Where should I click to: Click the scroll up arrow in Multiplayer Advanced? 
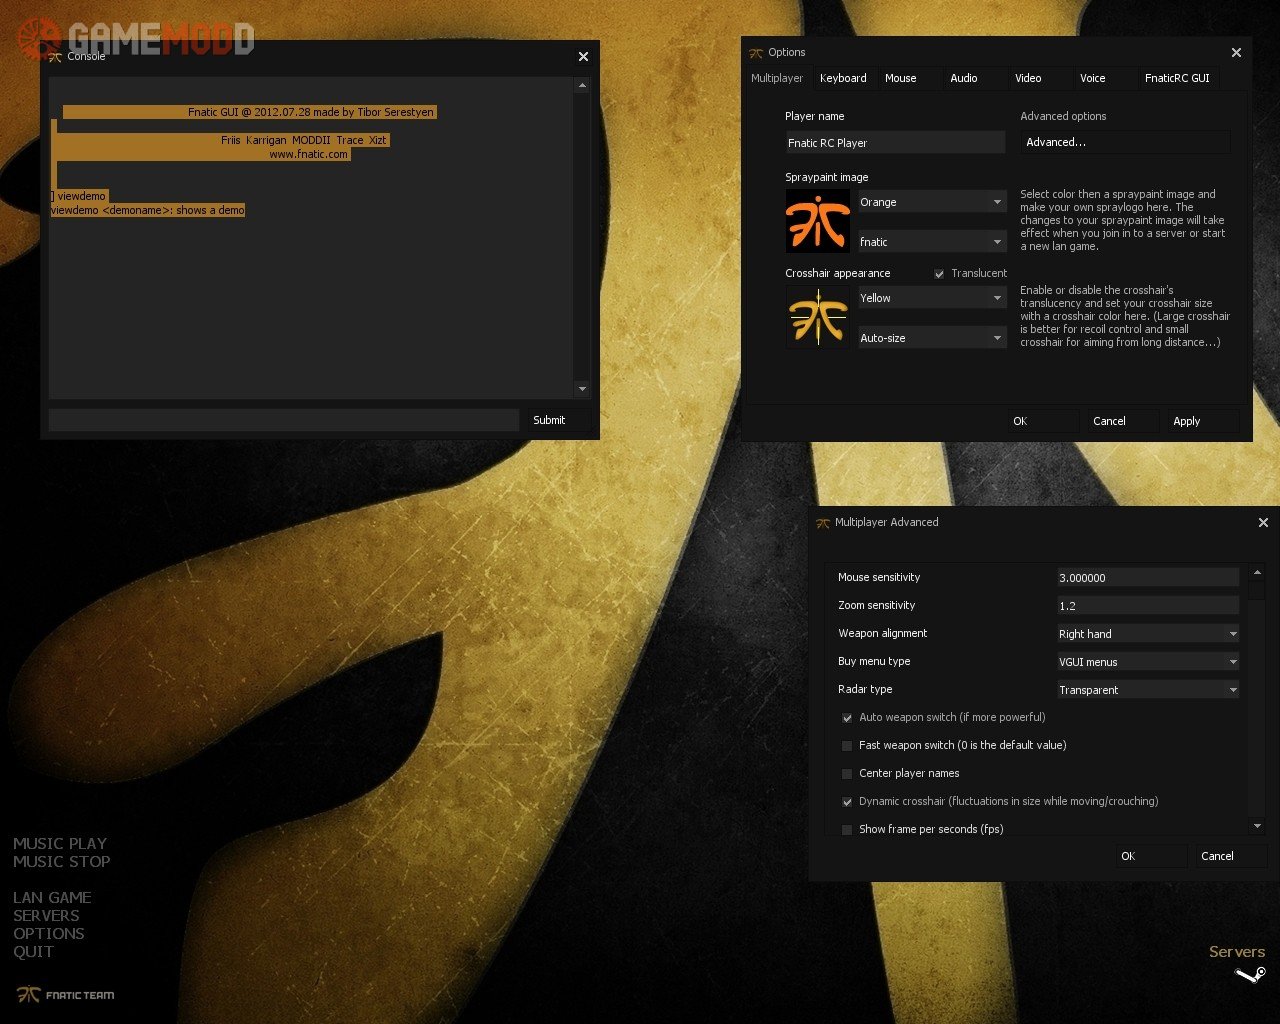1257,572
